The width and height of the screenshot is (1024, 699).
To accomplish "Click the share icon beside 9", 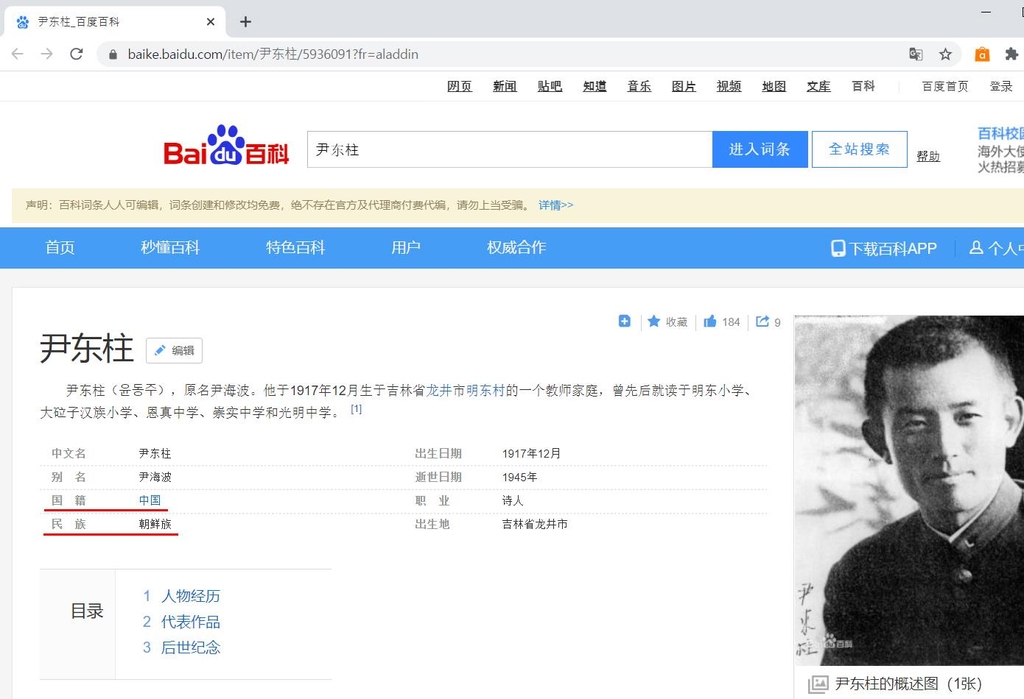I will 763,322.
